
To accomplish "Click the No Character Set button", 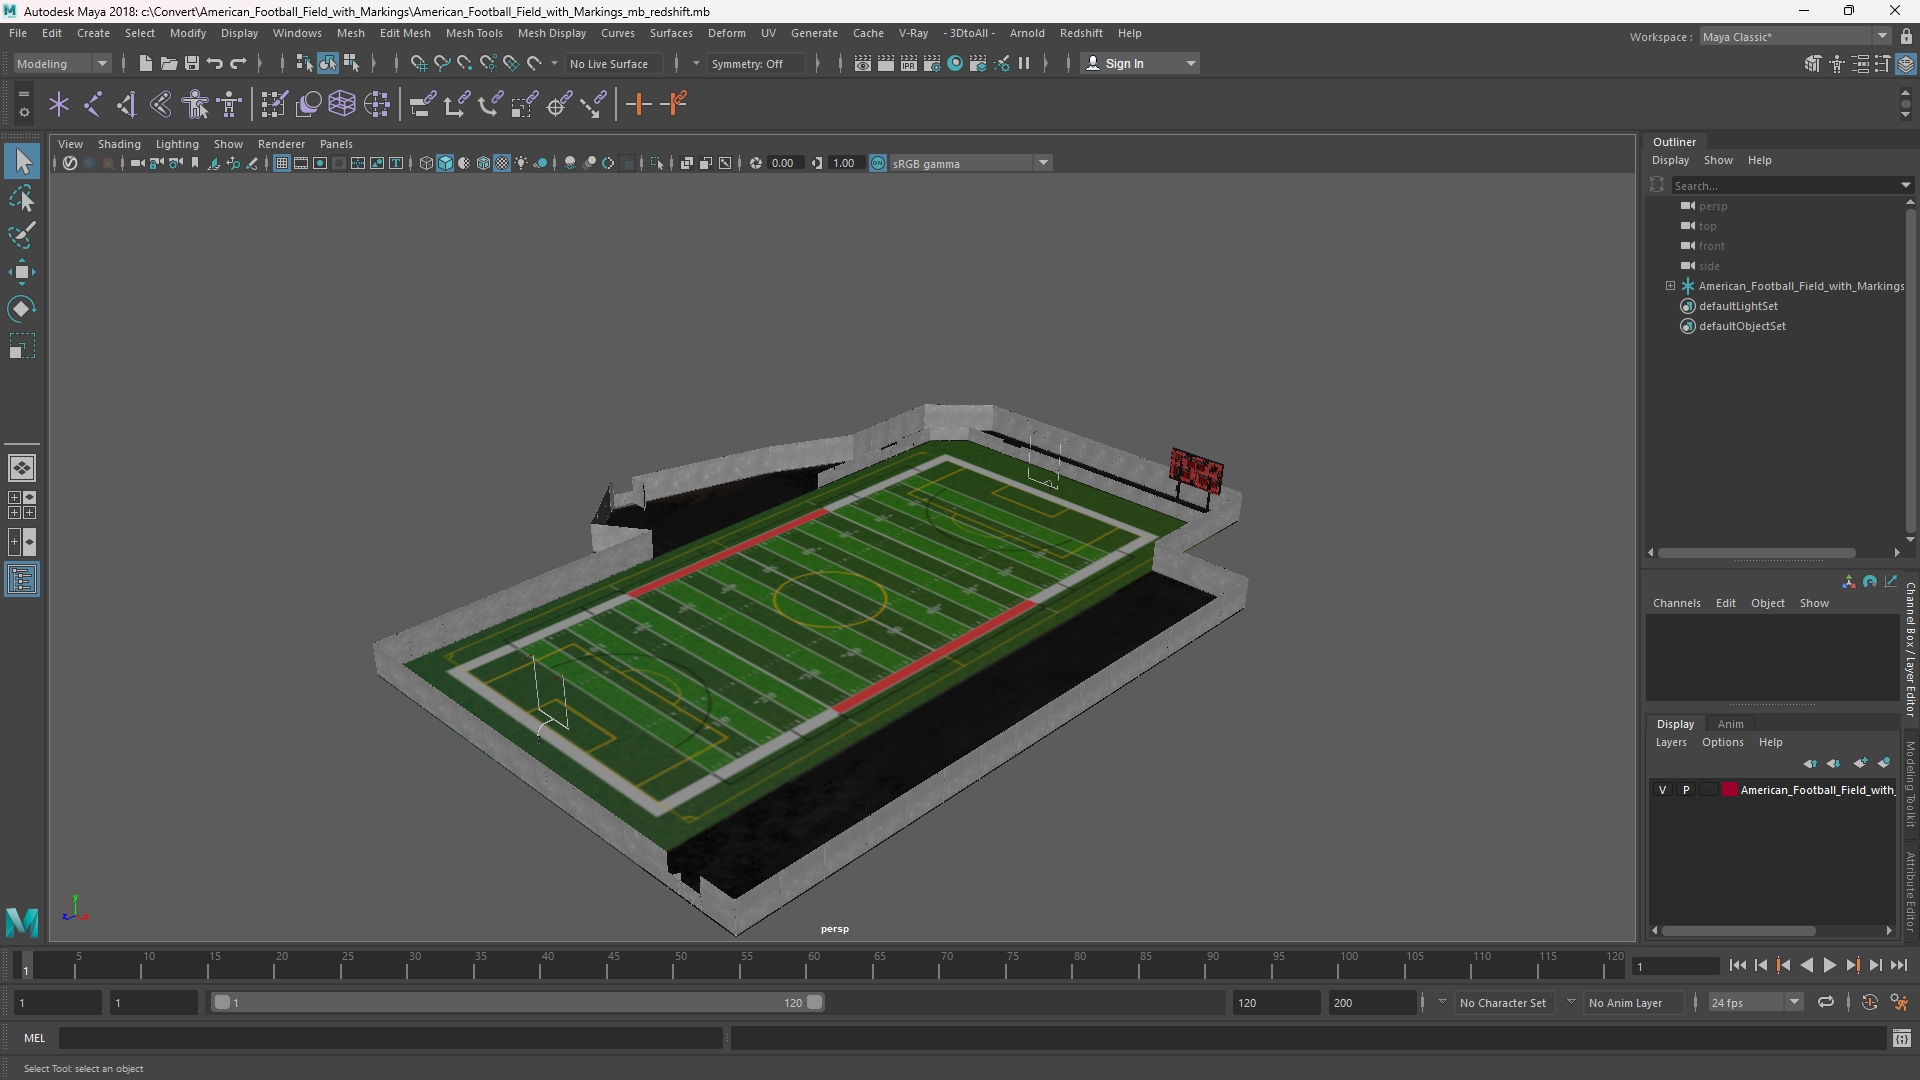I will click(1502, 1003).
